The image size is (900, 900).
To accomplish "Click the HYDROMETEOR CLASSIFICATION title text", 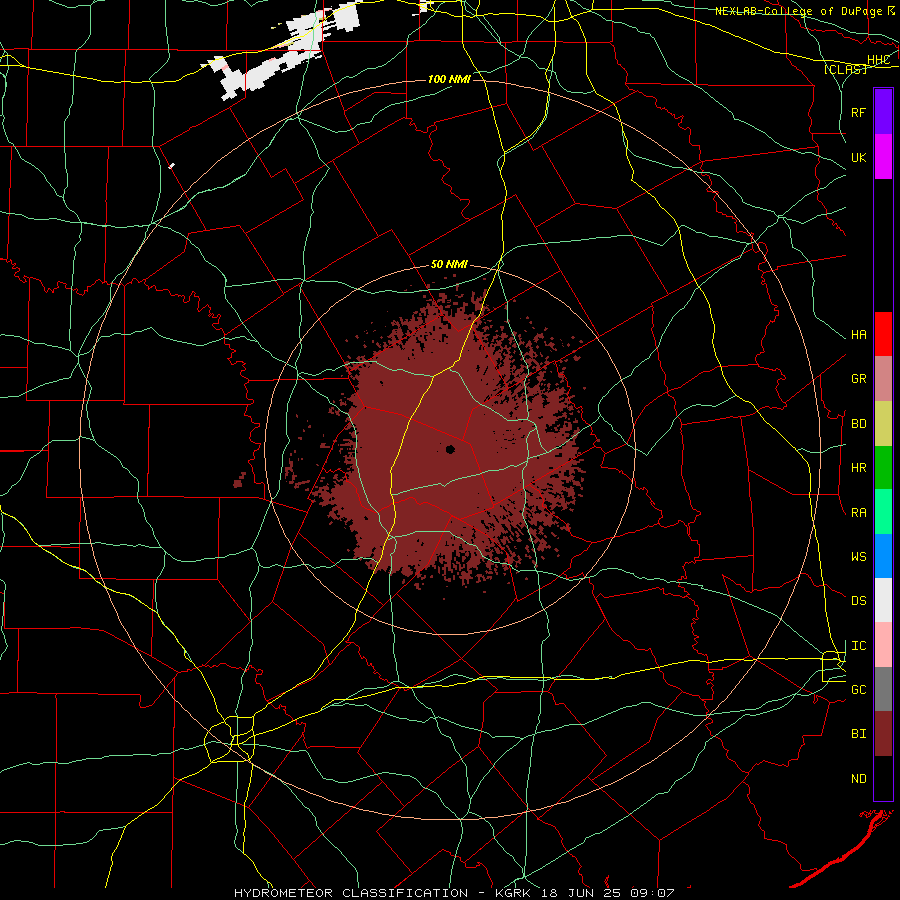I will point(351,893).
